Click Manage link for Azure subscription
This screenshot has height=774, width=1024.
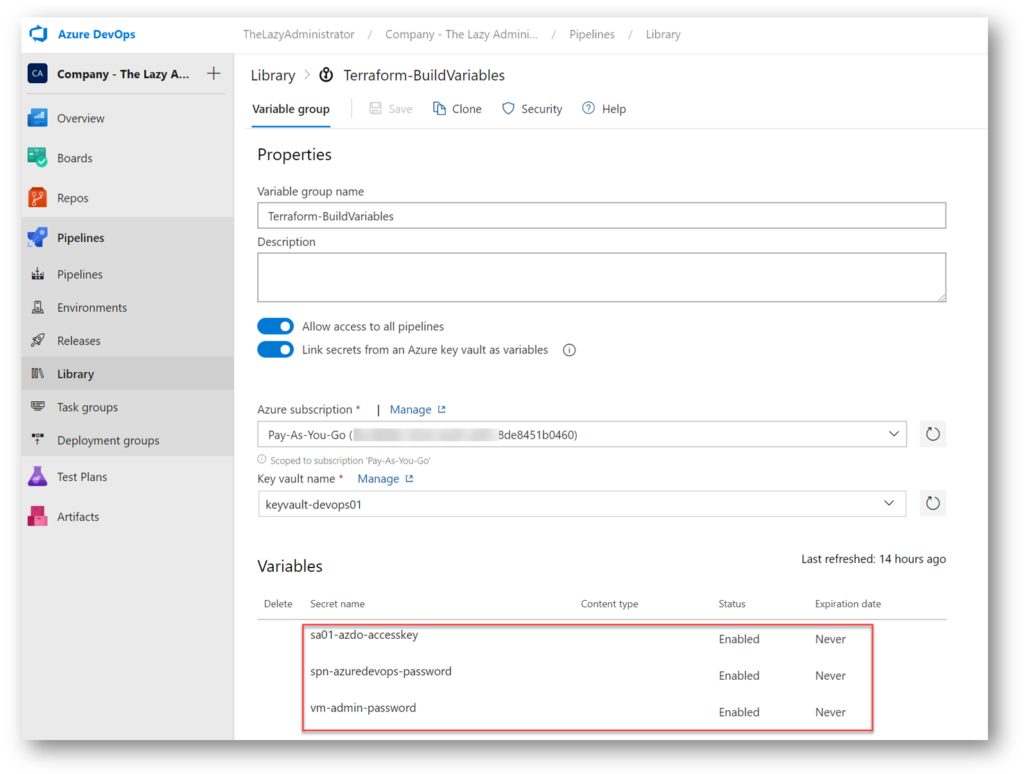(x=410, y=410)
